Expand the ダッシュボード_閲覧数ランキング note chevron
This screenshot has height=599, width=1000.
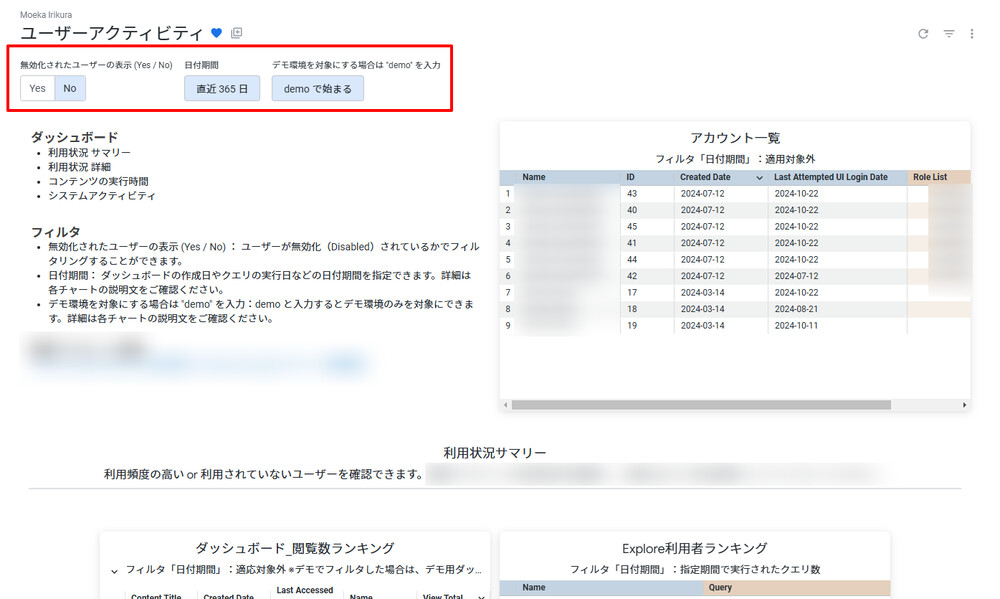pos(114,570)
